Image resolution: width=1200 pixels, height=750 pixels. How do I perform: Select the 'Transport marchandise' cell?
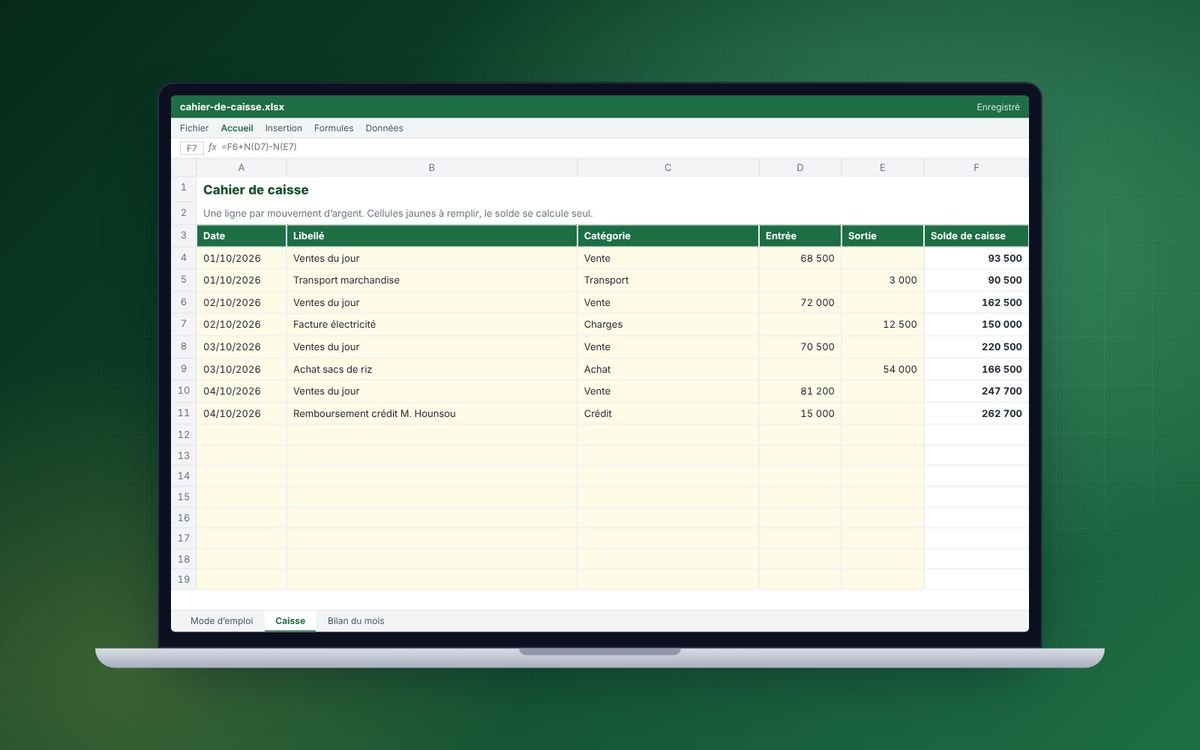[x=432, y=280]
